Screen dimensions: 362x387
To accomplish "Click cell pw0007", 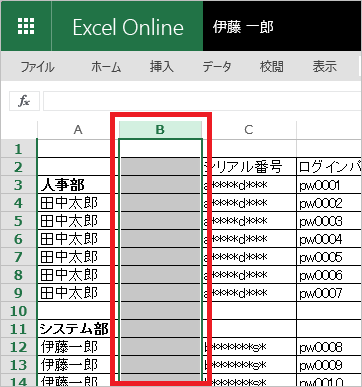I will point(329,293).
